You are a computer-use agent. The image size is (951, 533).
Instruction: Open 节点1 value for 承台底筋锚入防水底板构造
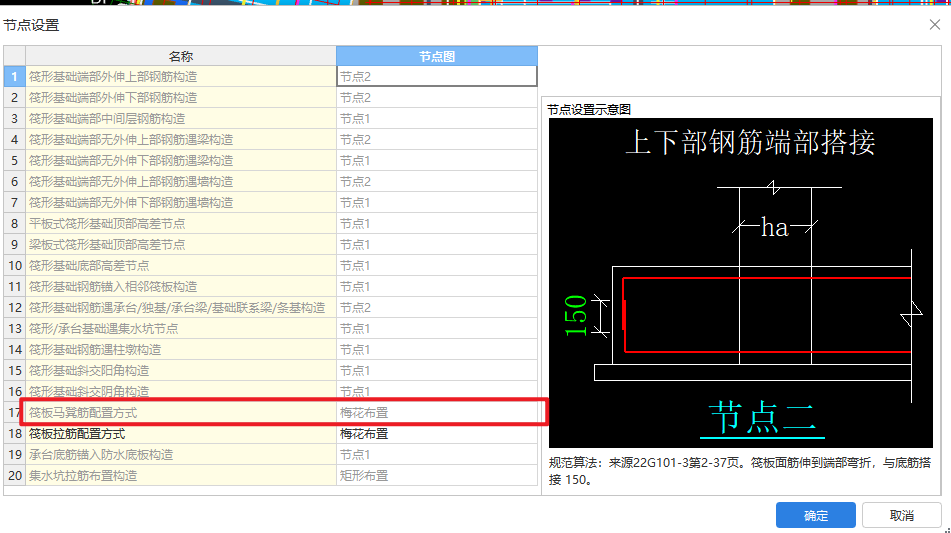(437, 455)
